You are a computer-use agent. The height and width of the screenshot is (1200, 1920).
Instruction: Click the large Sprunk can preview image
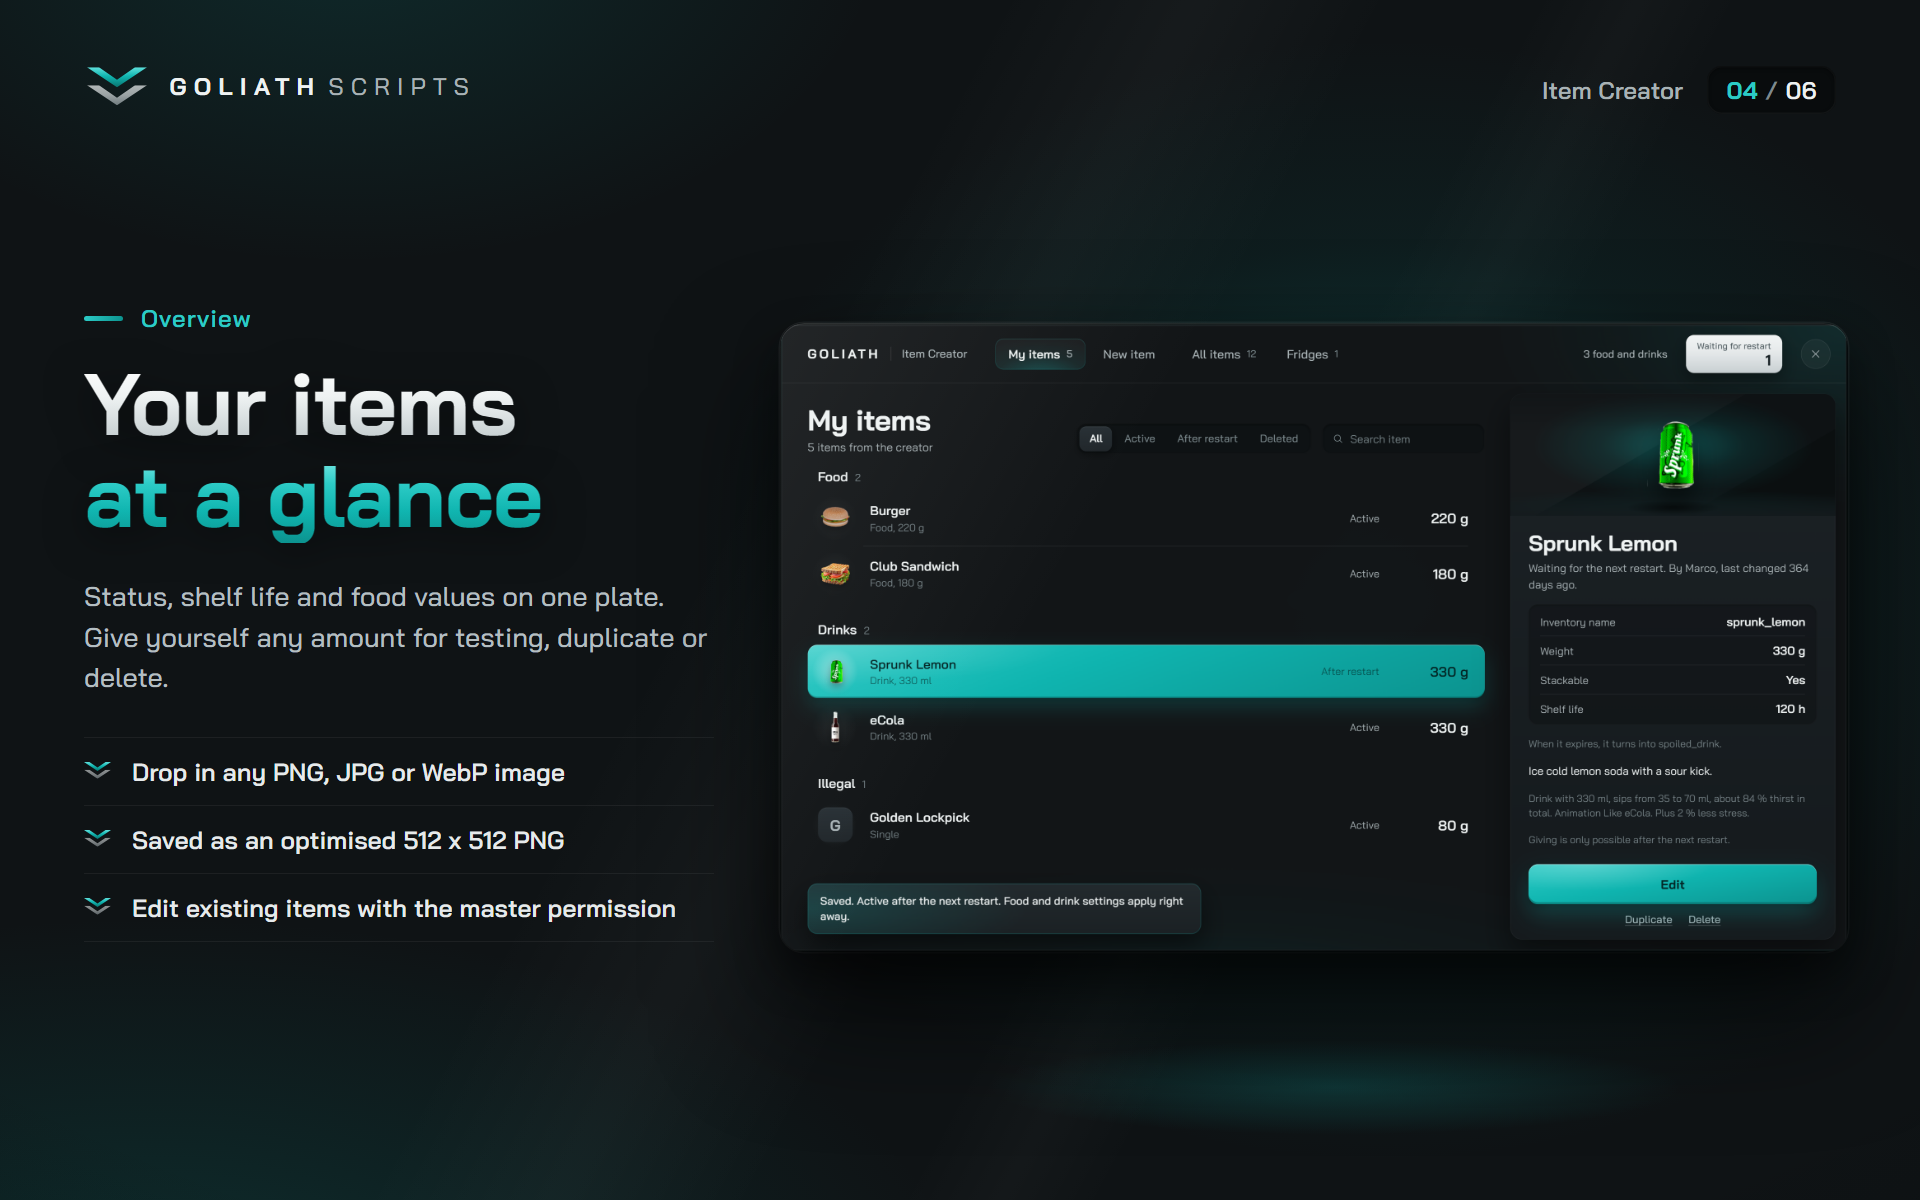click(1676, 455)
